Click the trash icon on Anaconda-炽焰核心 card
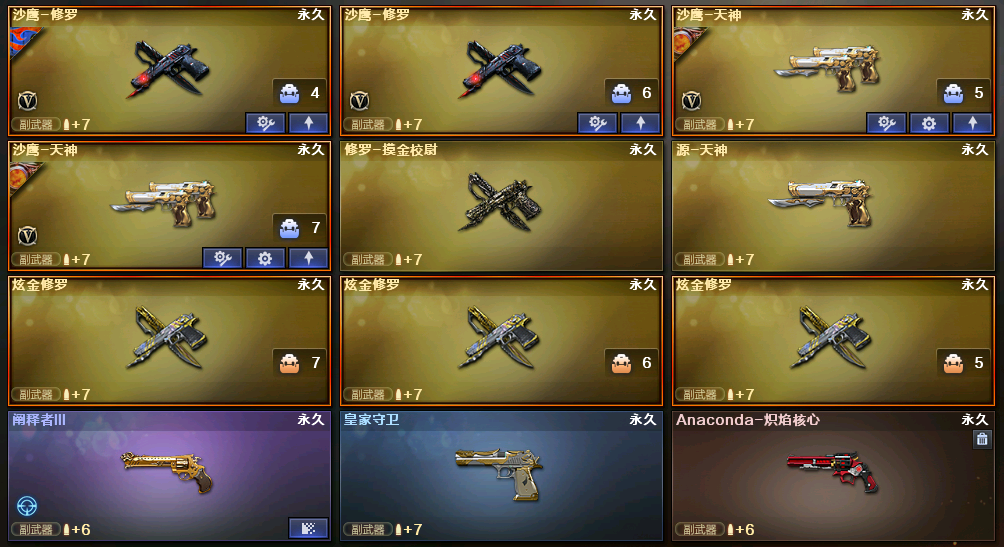The width and height of the screenshot is (1004, 547). (x=982, y=439)
